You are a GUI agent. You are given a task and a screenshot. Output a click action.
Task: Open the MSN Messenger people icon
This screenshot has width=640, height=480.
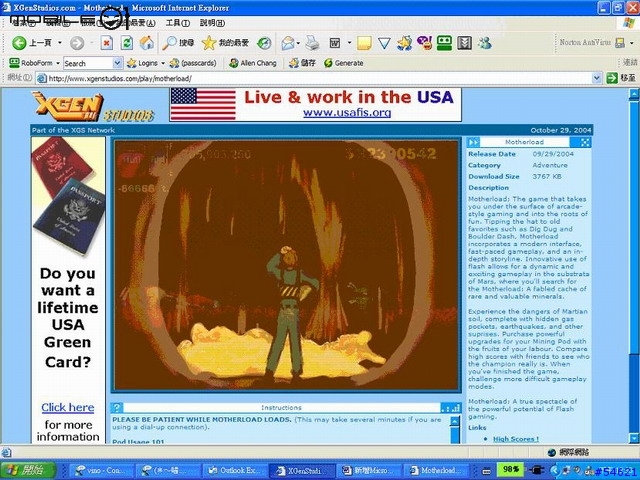(x=485, y=43)
